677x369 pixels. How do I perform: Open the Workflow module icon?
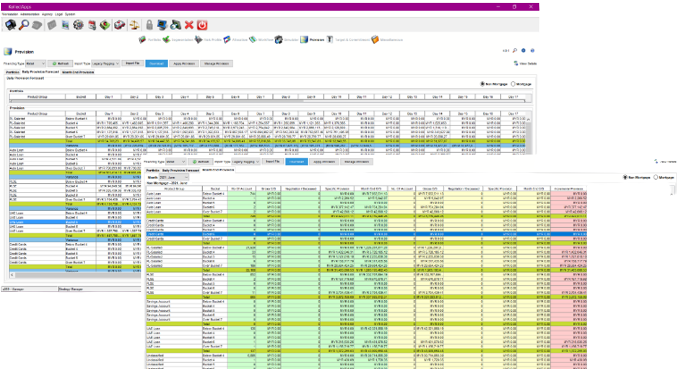253,40
